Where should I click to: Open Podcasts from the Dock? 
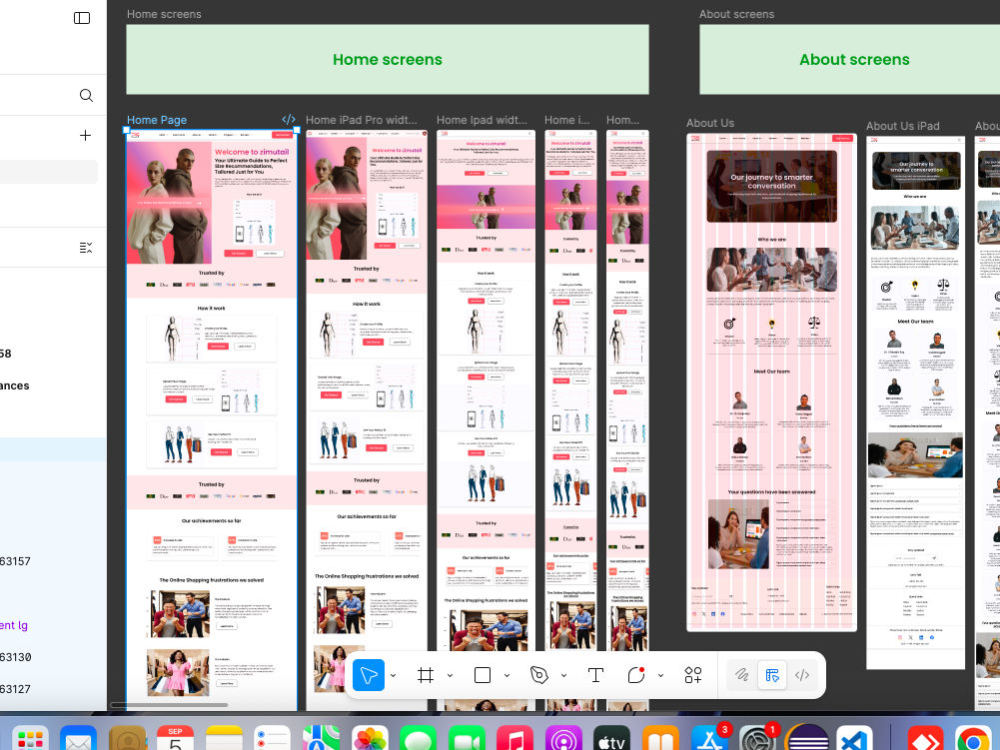point(564,740)
